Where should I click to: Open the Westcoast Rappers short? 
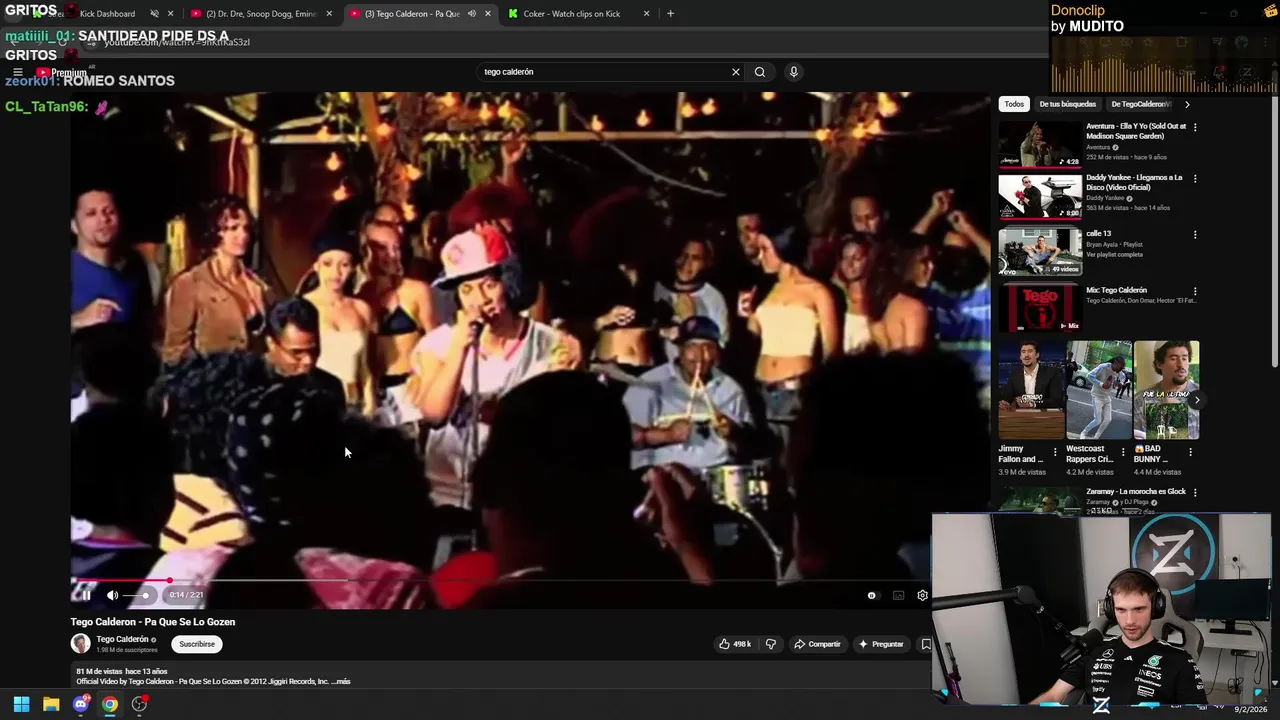(1099, 390)
